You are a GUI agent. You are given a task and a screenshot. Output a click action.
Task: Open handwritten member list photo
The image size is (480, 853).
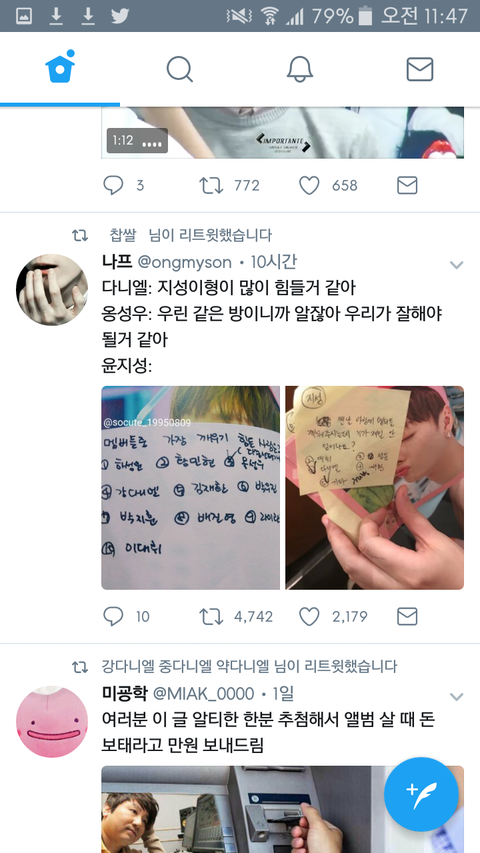click(190, 487)
